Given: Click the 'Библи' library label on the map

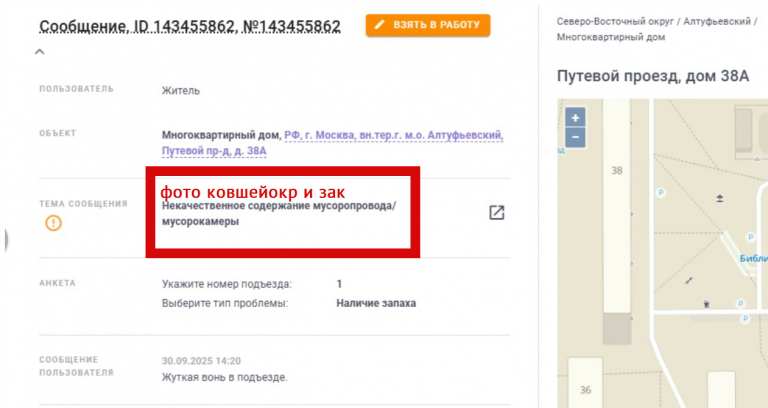Looking at the screenshot, I should click(x=753, y=259).
